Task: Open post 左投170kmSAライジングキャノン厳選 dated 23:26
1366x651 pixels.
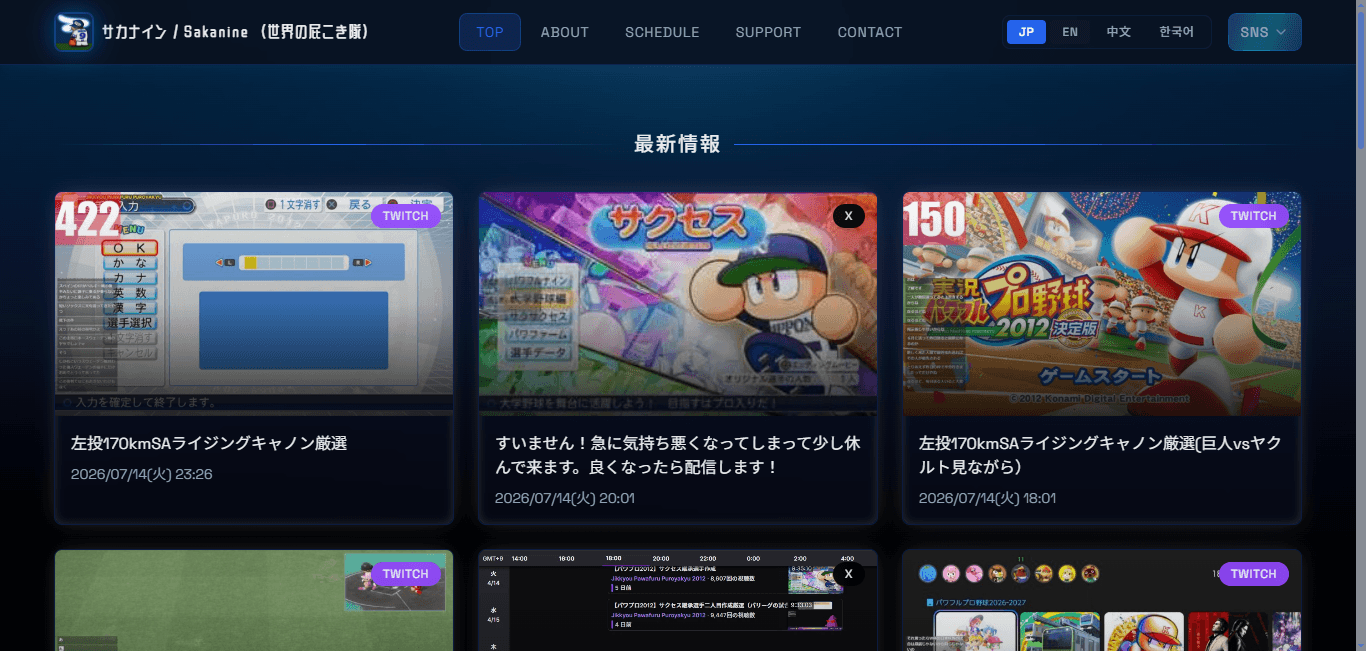Action: [209, 443]
